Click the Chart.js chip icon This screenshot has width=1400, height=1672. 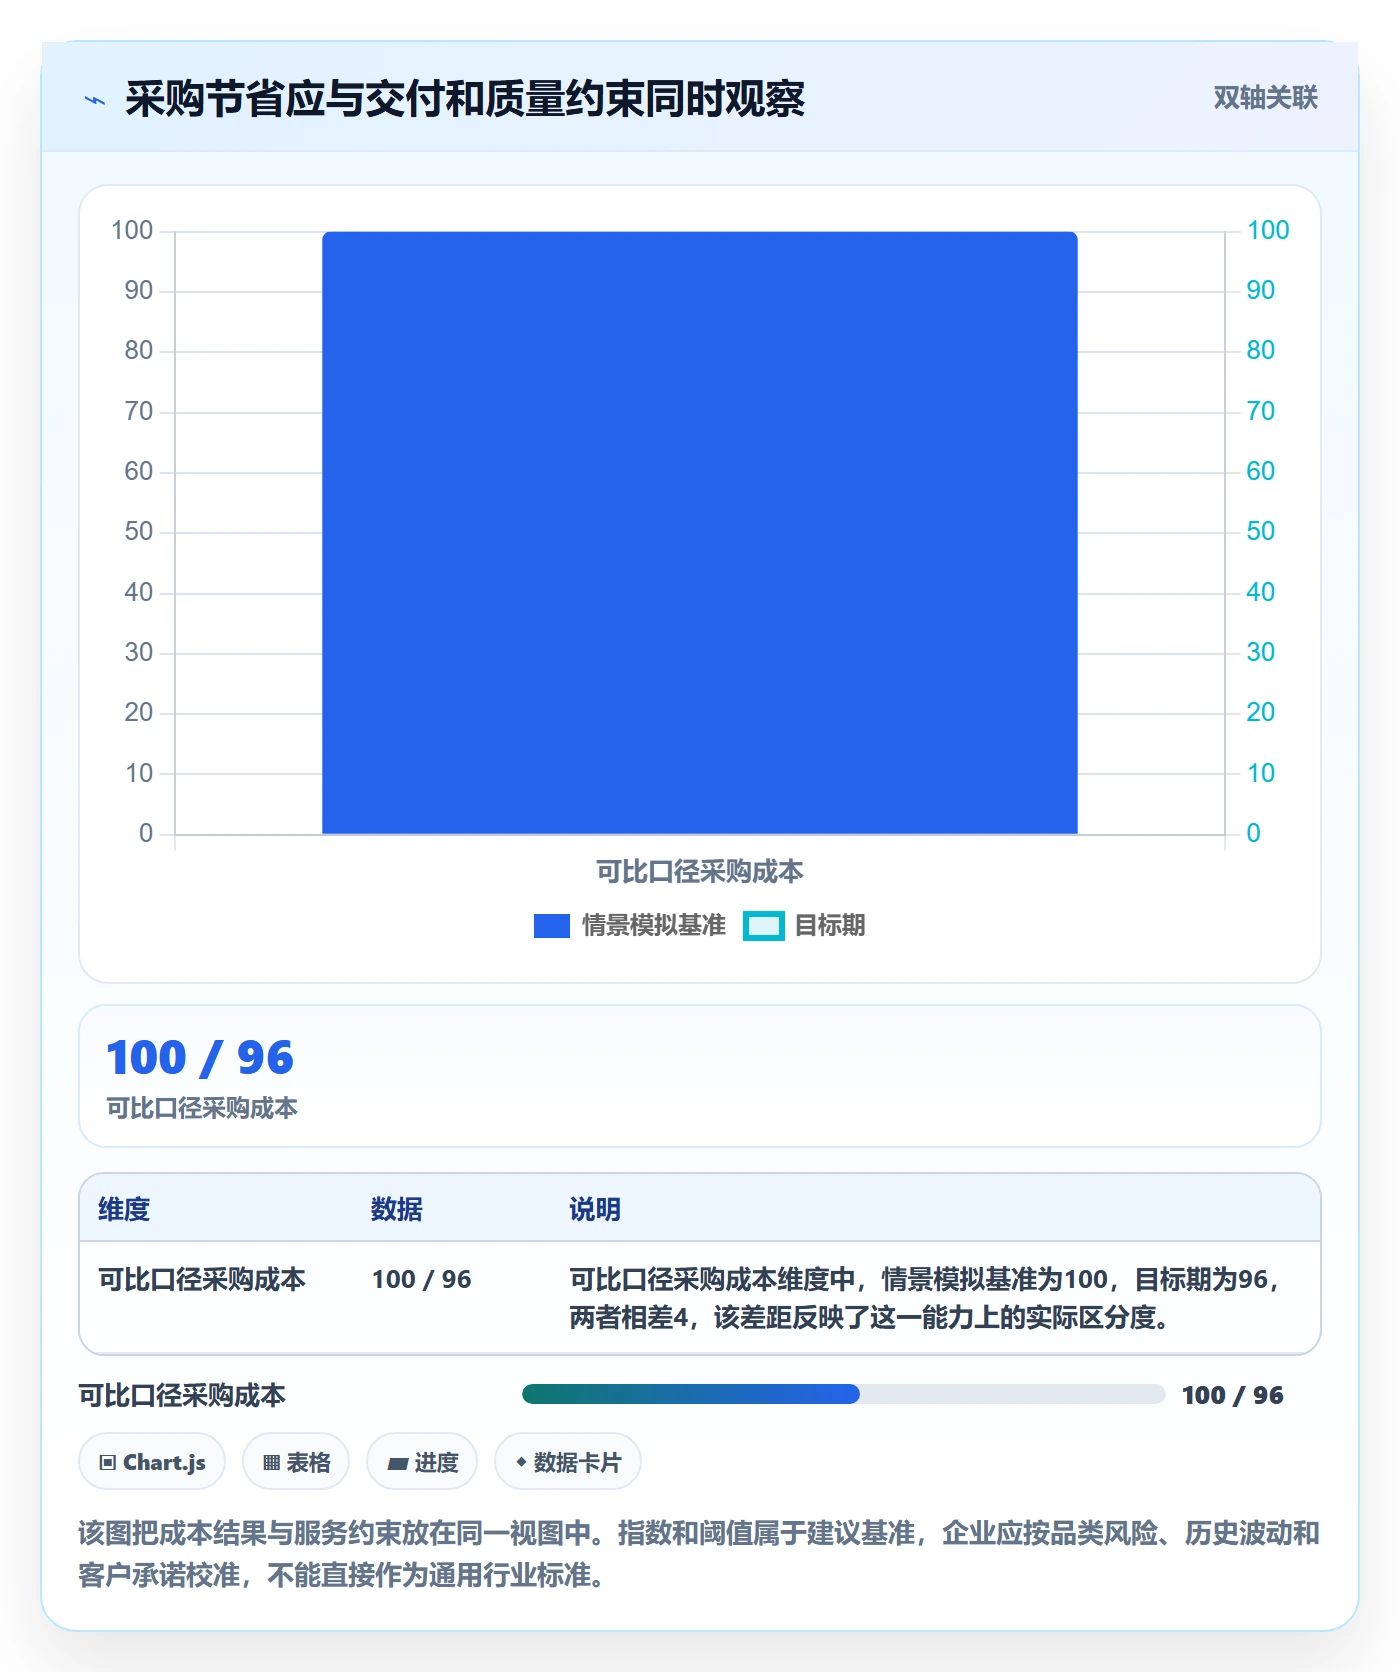[108, 1463]
